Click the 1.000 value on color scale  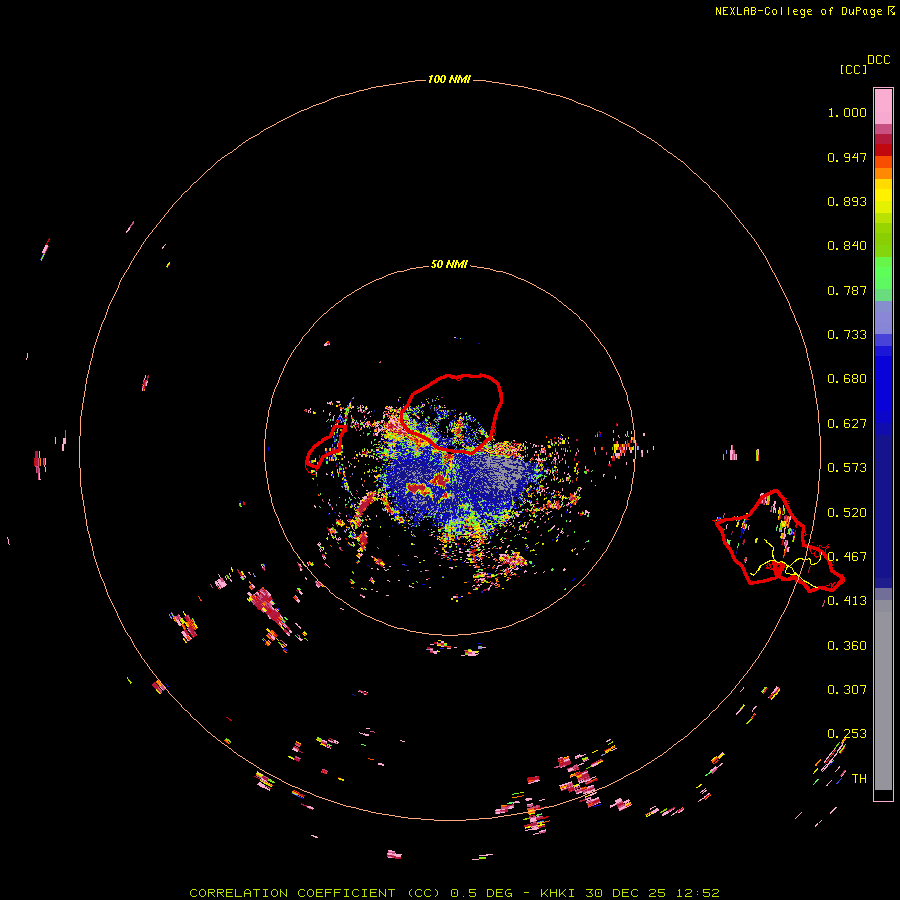[x=847, y=112]
